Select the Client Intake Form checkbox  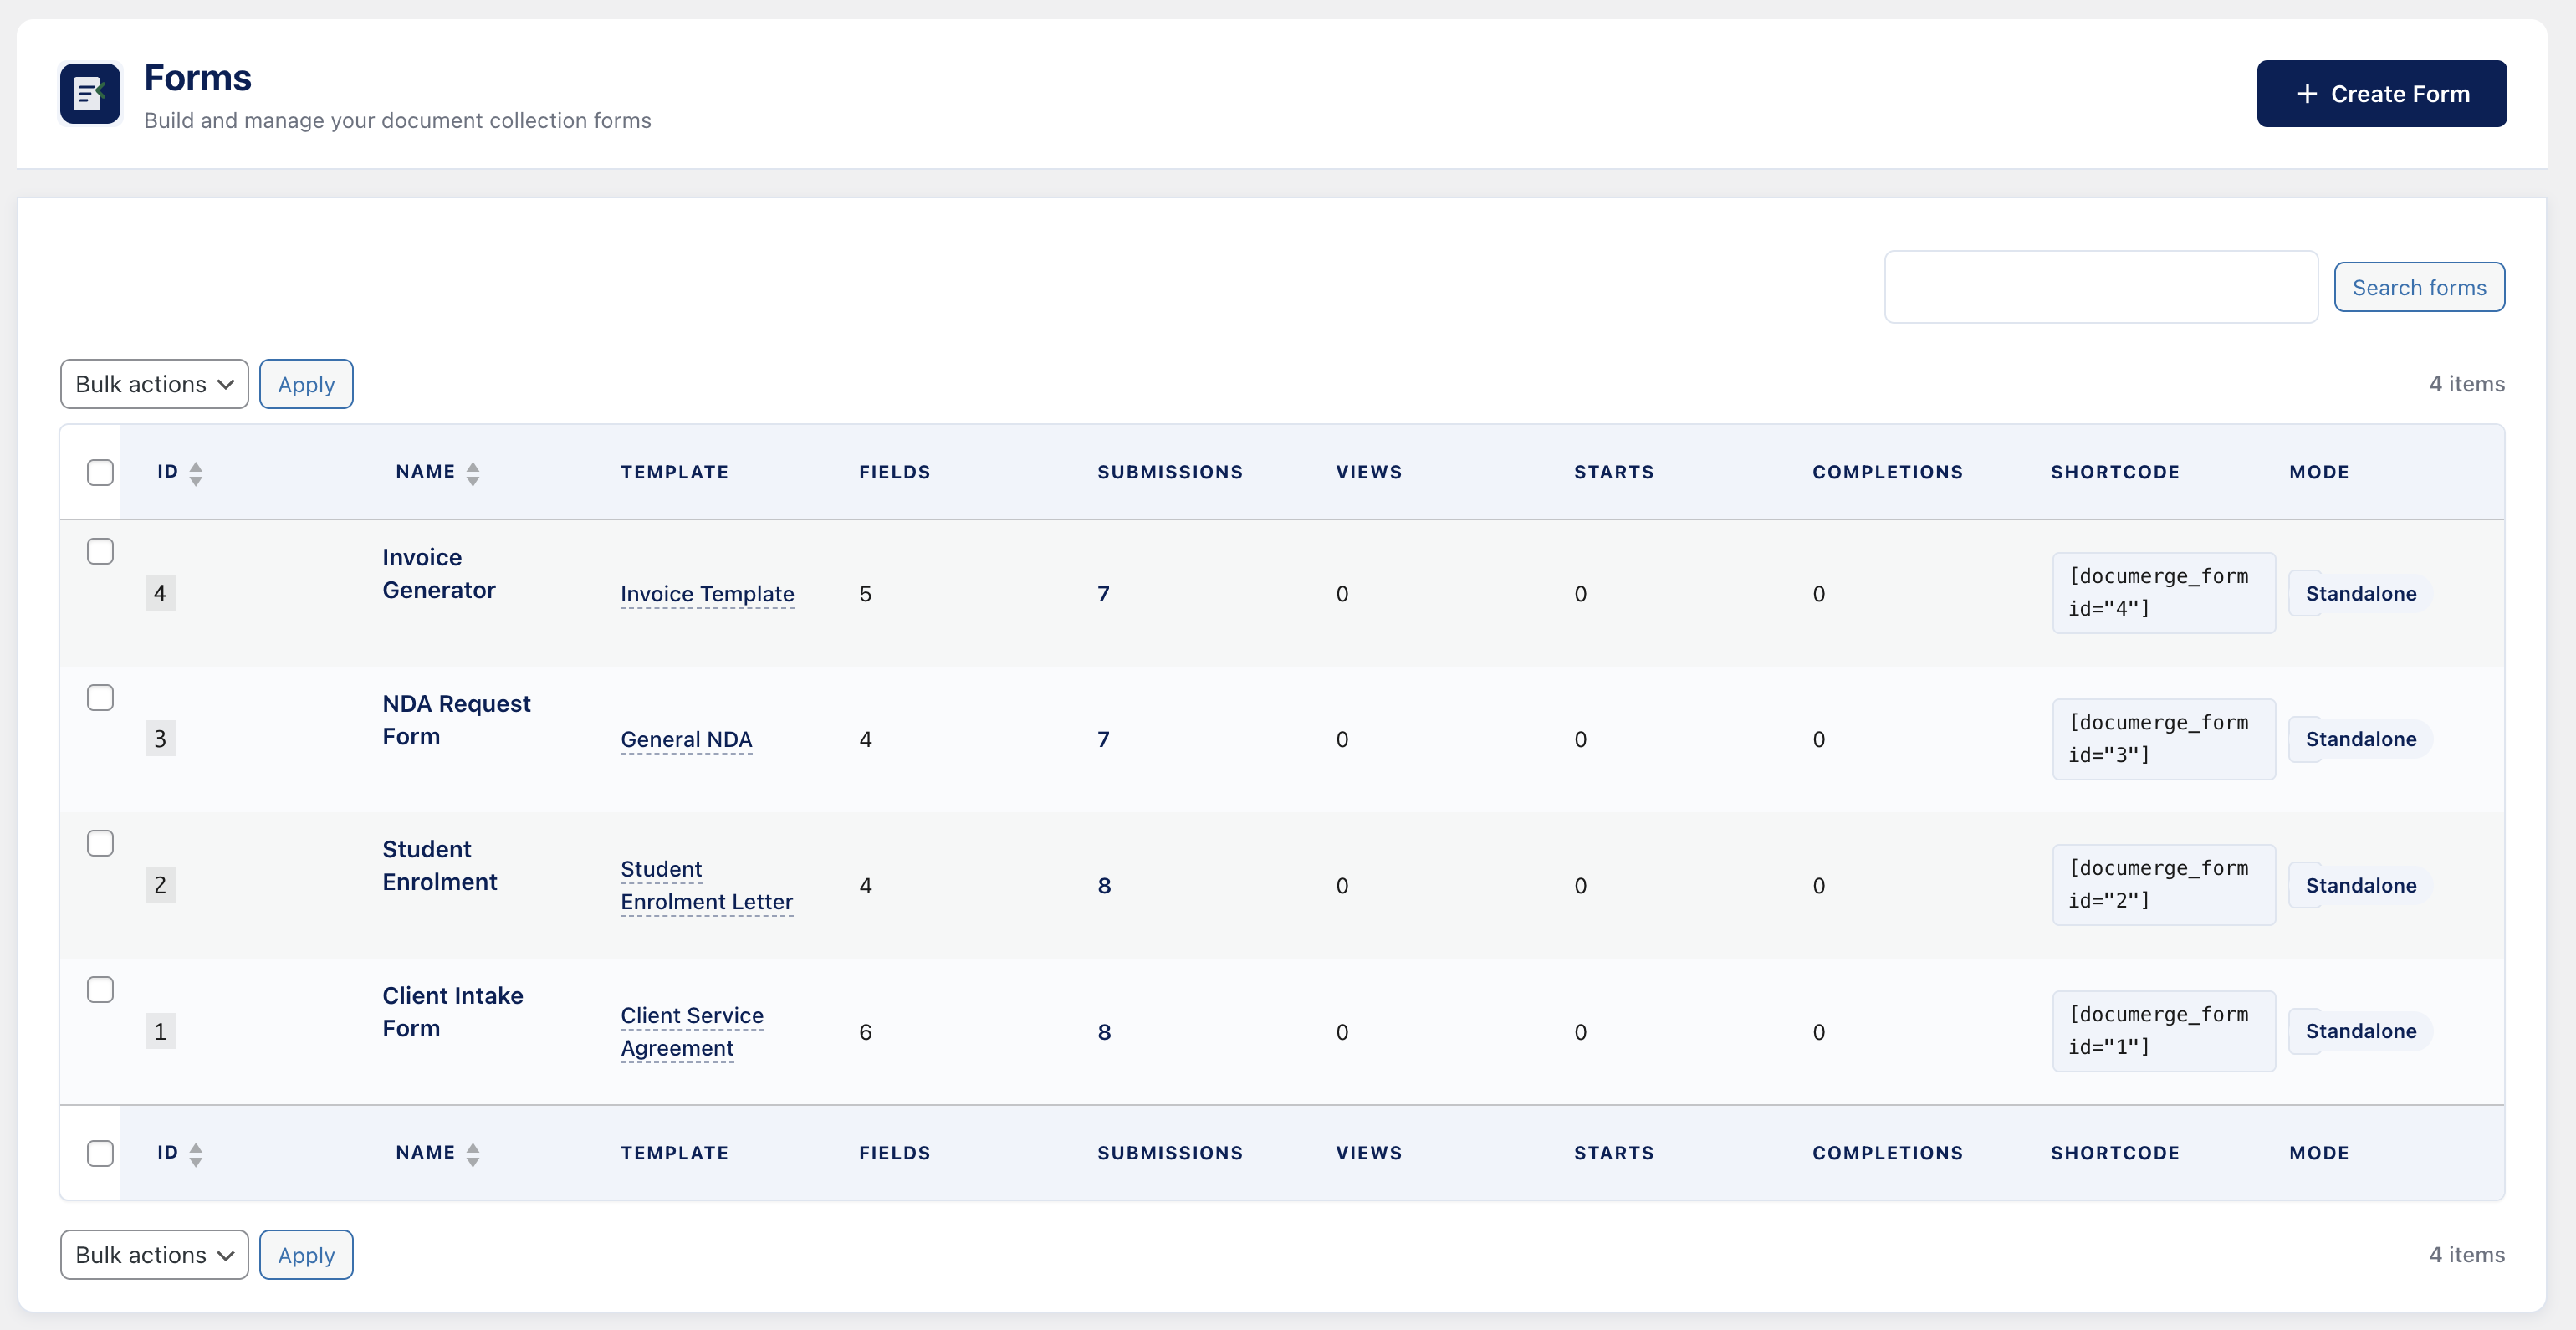click(x=100, y=989)
